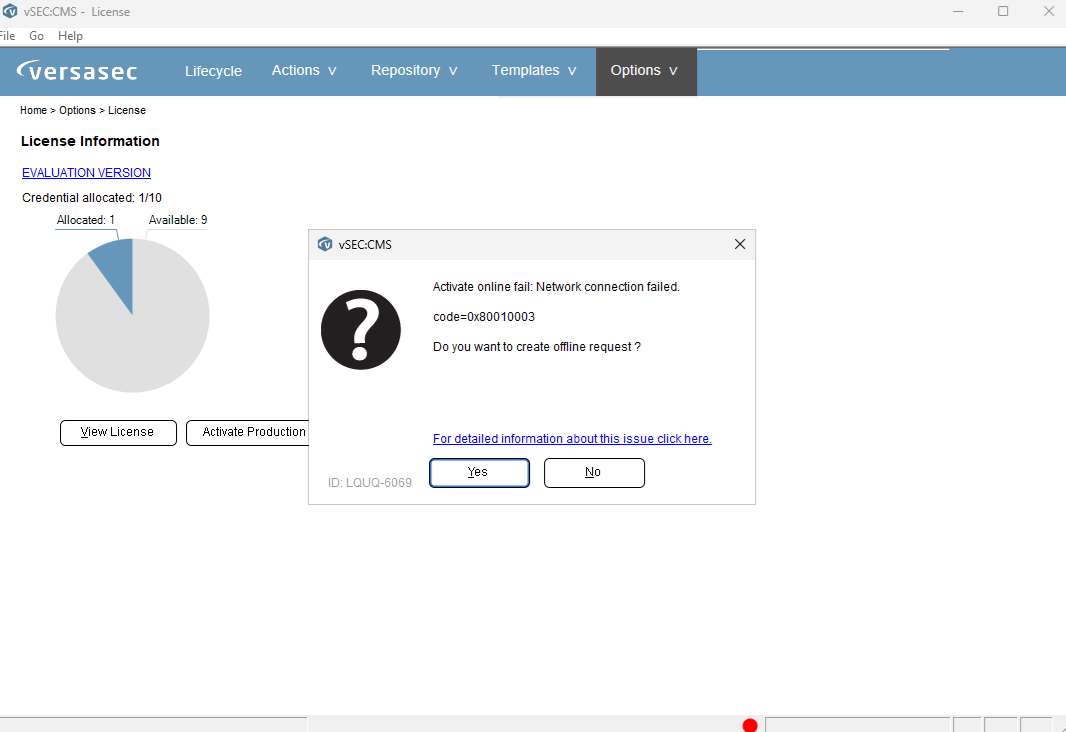The height and width of the screenshot is (732, 1066).
Task: Expand the Templates dropdown menu
Action: pos(534,71)
